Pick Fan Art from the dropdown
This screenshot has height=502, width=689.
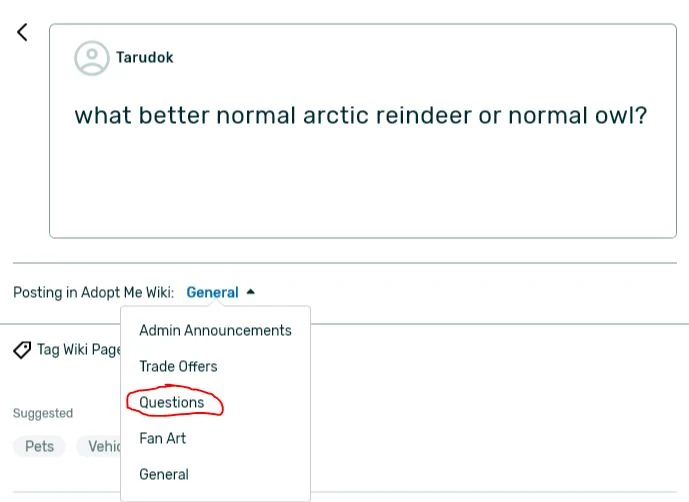[x=163, y=438]
